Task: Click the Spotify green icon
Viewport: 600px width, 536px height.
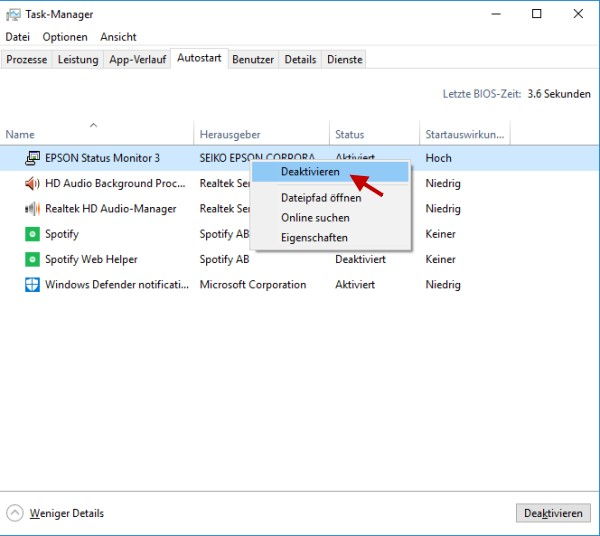Action: click(33, 234)
